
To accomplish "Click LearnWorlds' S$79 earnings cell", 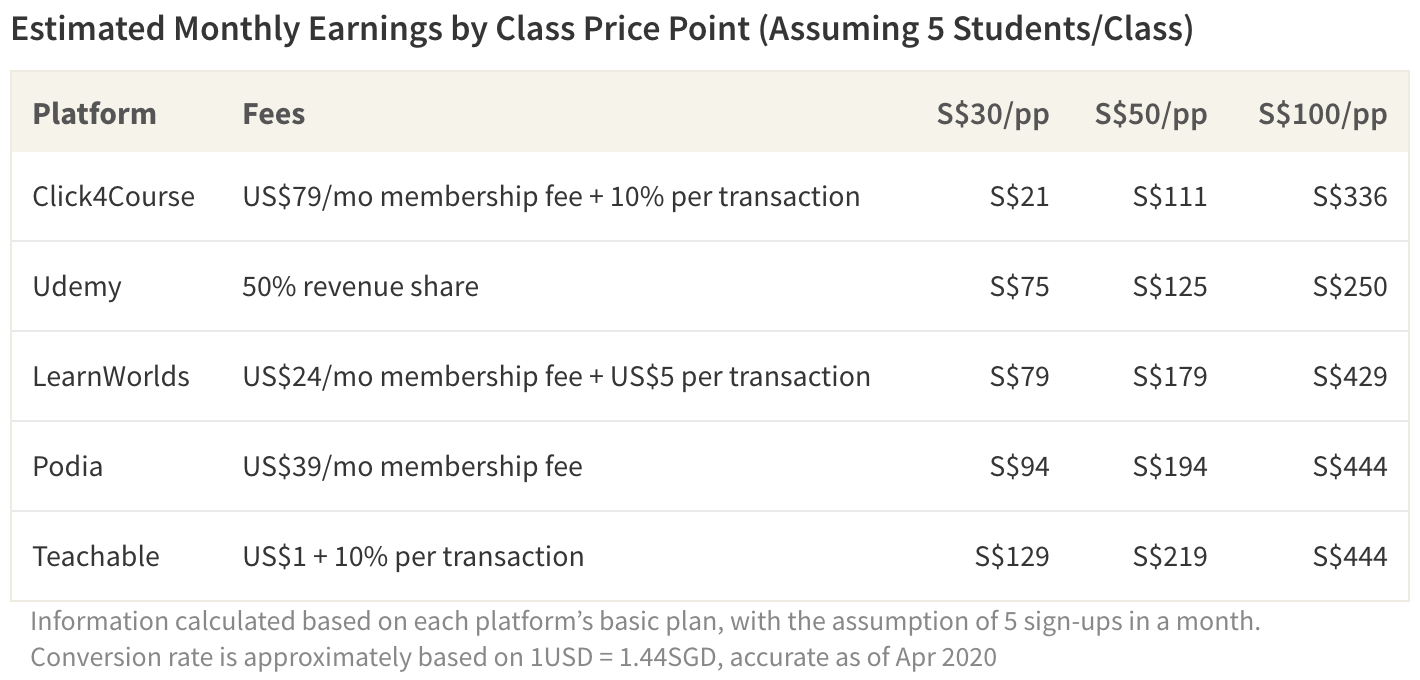I will click(x=1019, y=376).
